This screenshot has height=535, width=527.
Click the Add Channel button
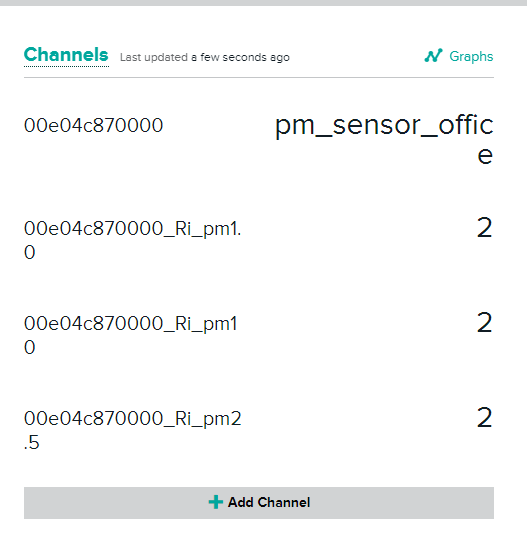(259, 503)
